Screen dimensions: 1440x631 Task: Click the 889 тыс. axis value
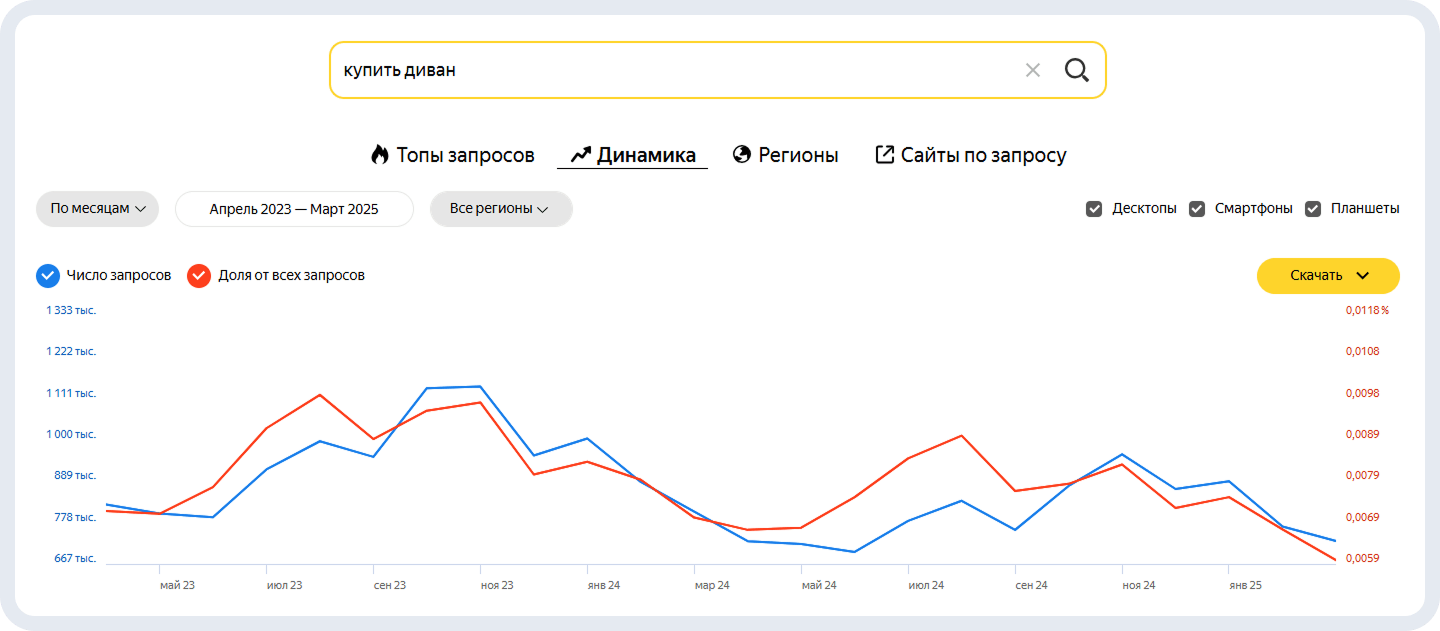(75, 475)
